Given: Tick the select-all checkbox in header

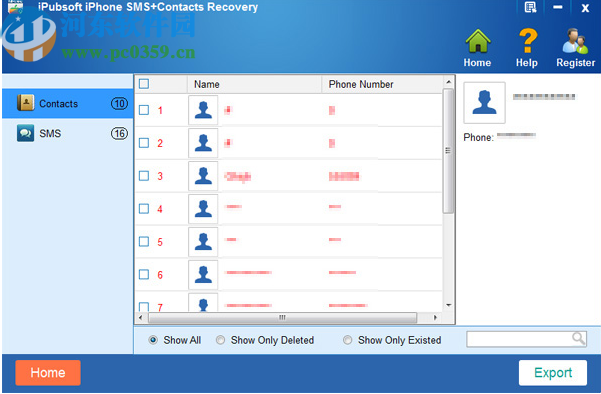Looking at the screenshot, I should pyautogui.click(x=144, y=84).
